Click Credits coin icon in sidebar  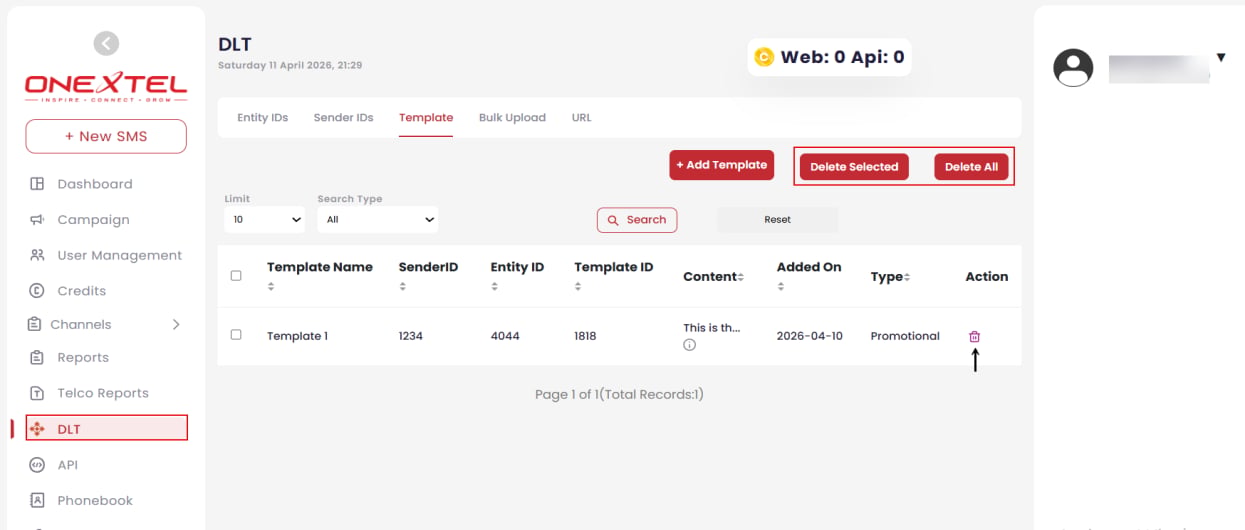(37, 291)
